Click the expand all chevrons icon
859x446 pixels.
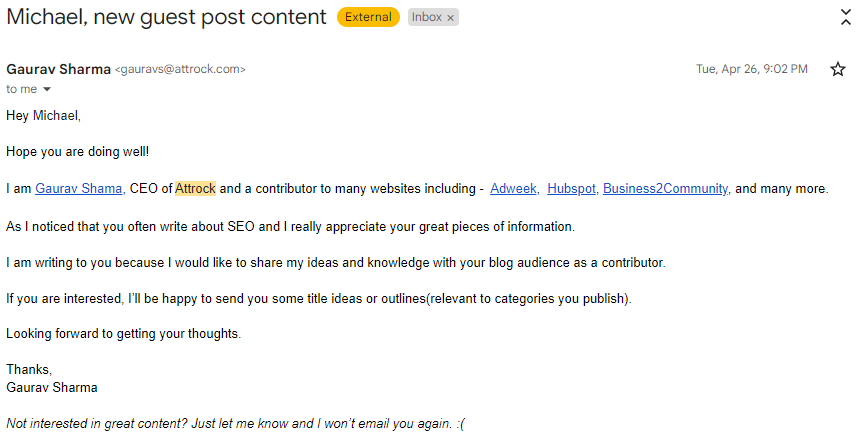click(846, 16)
